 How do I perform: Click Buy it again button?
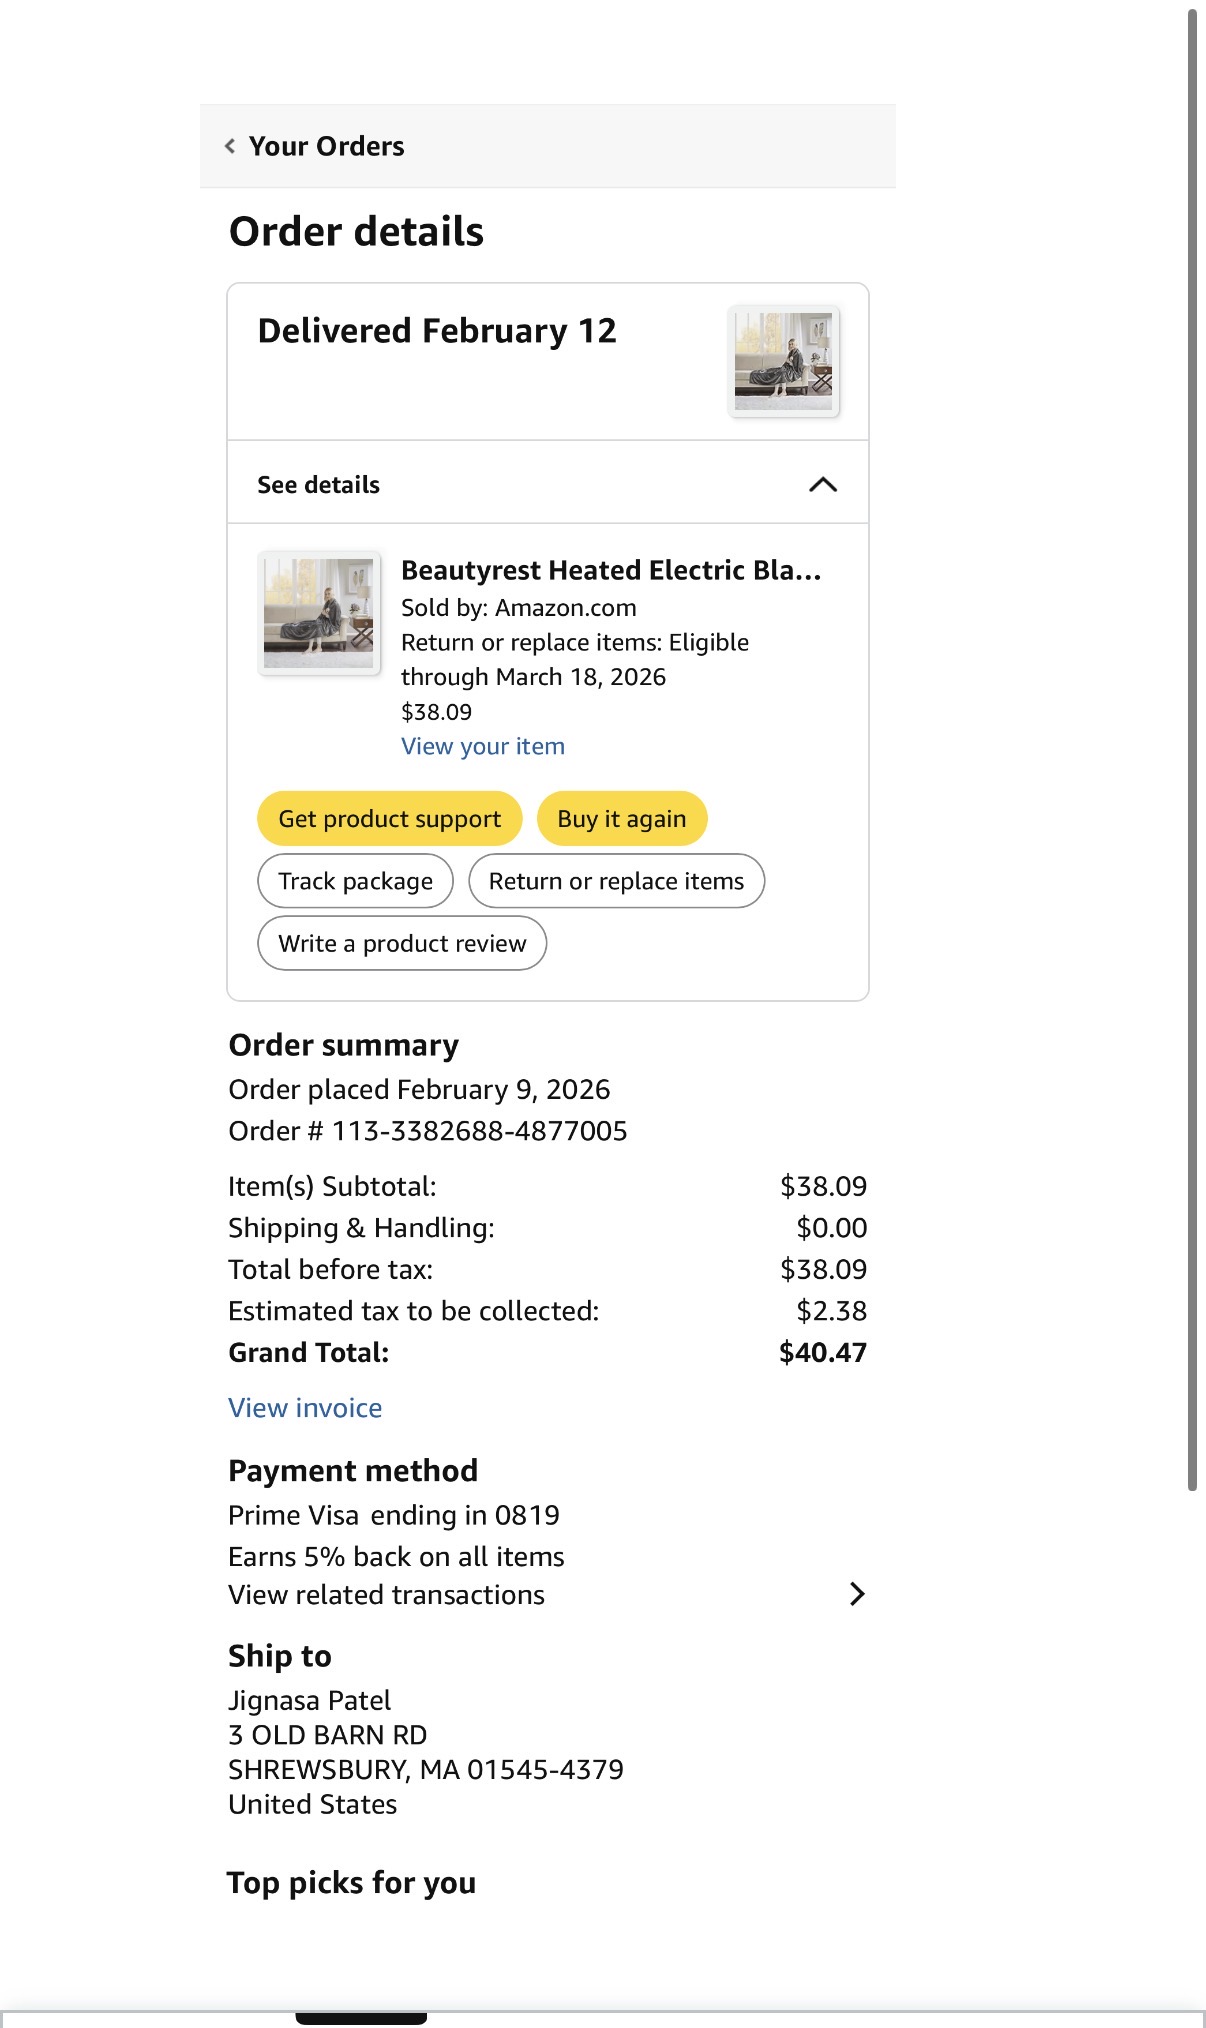[622, 819]
